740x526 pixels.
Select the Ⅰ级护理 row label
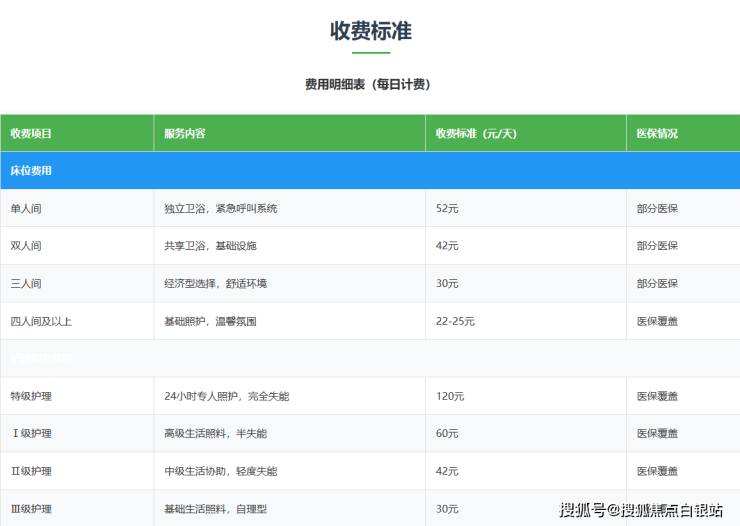pos(31,434)
